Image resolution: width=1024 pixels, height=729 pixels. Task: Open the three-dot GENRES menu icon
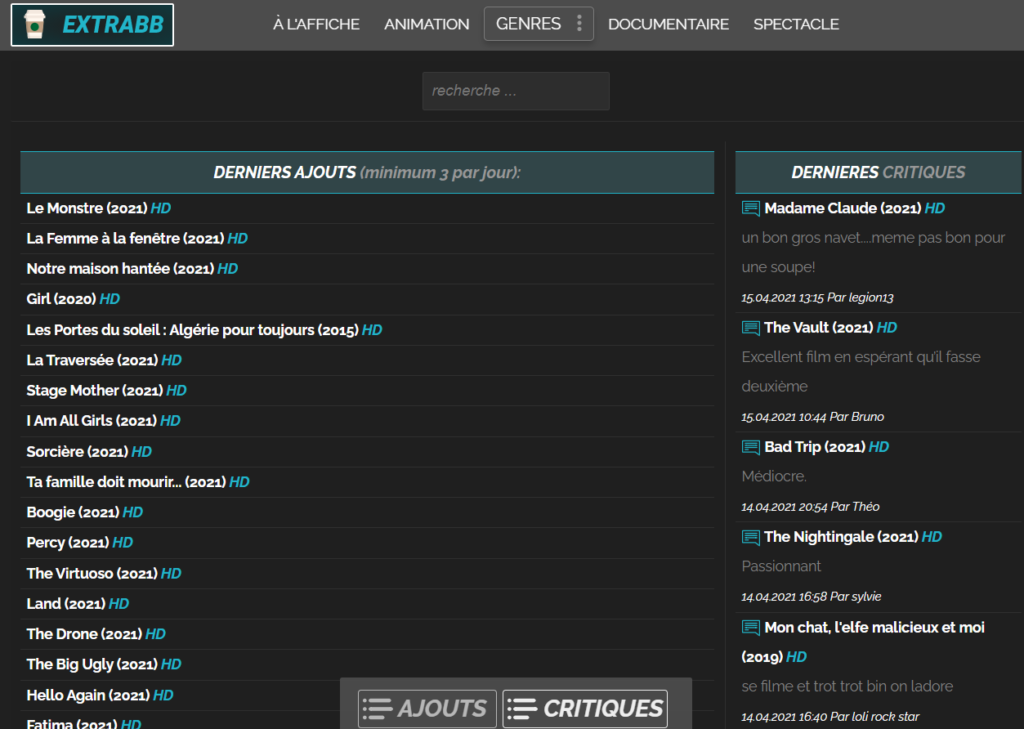[579, 24]
